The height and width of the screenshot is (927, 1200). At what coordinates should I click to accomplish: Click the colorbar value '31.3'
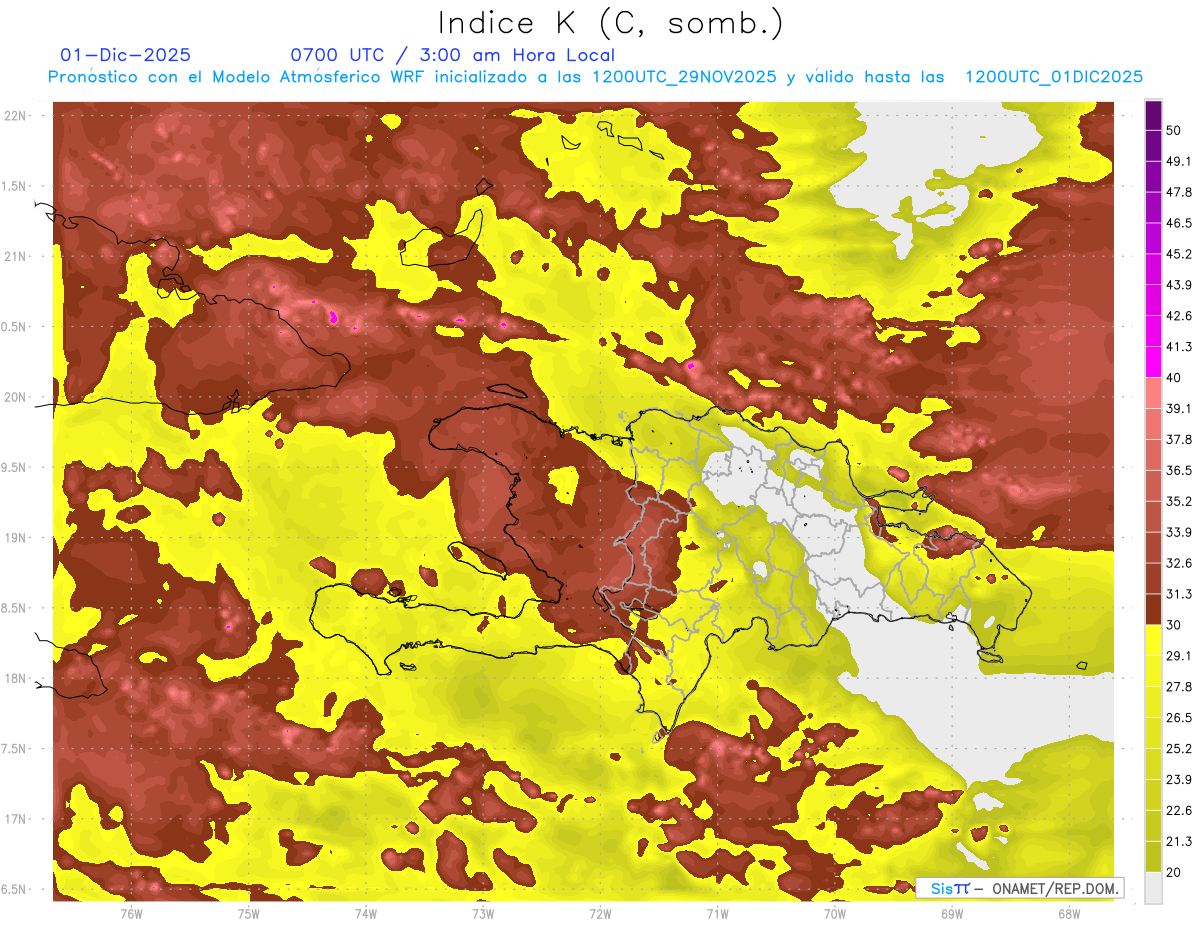tap(1179, 594)
